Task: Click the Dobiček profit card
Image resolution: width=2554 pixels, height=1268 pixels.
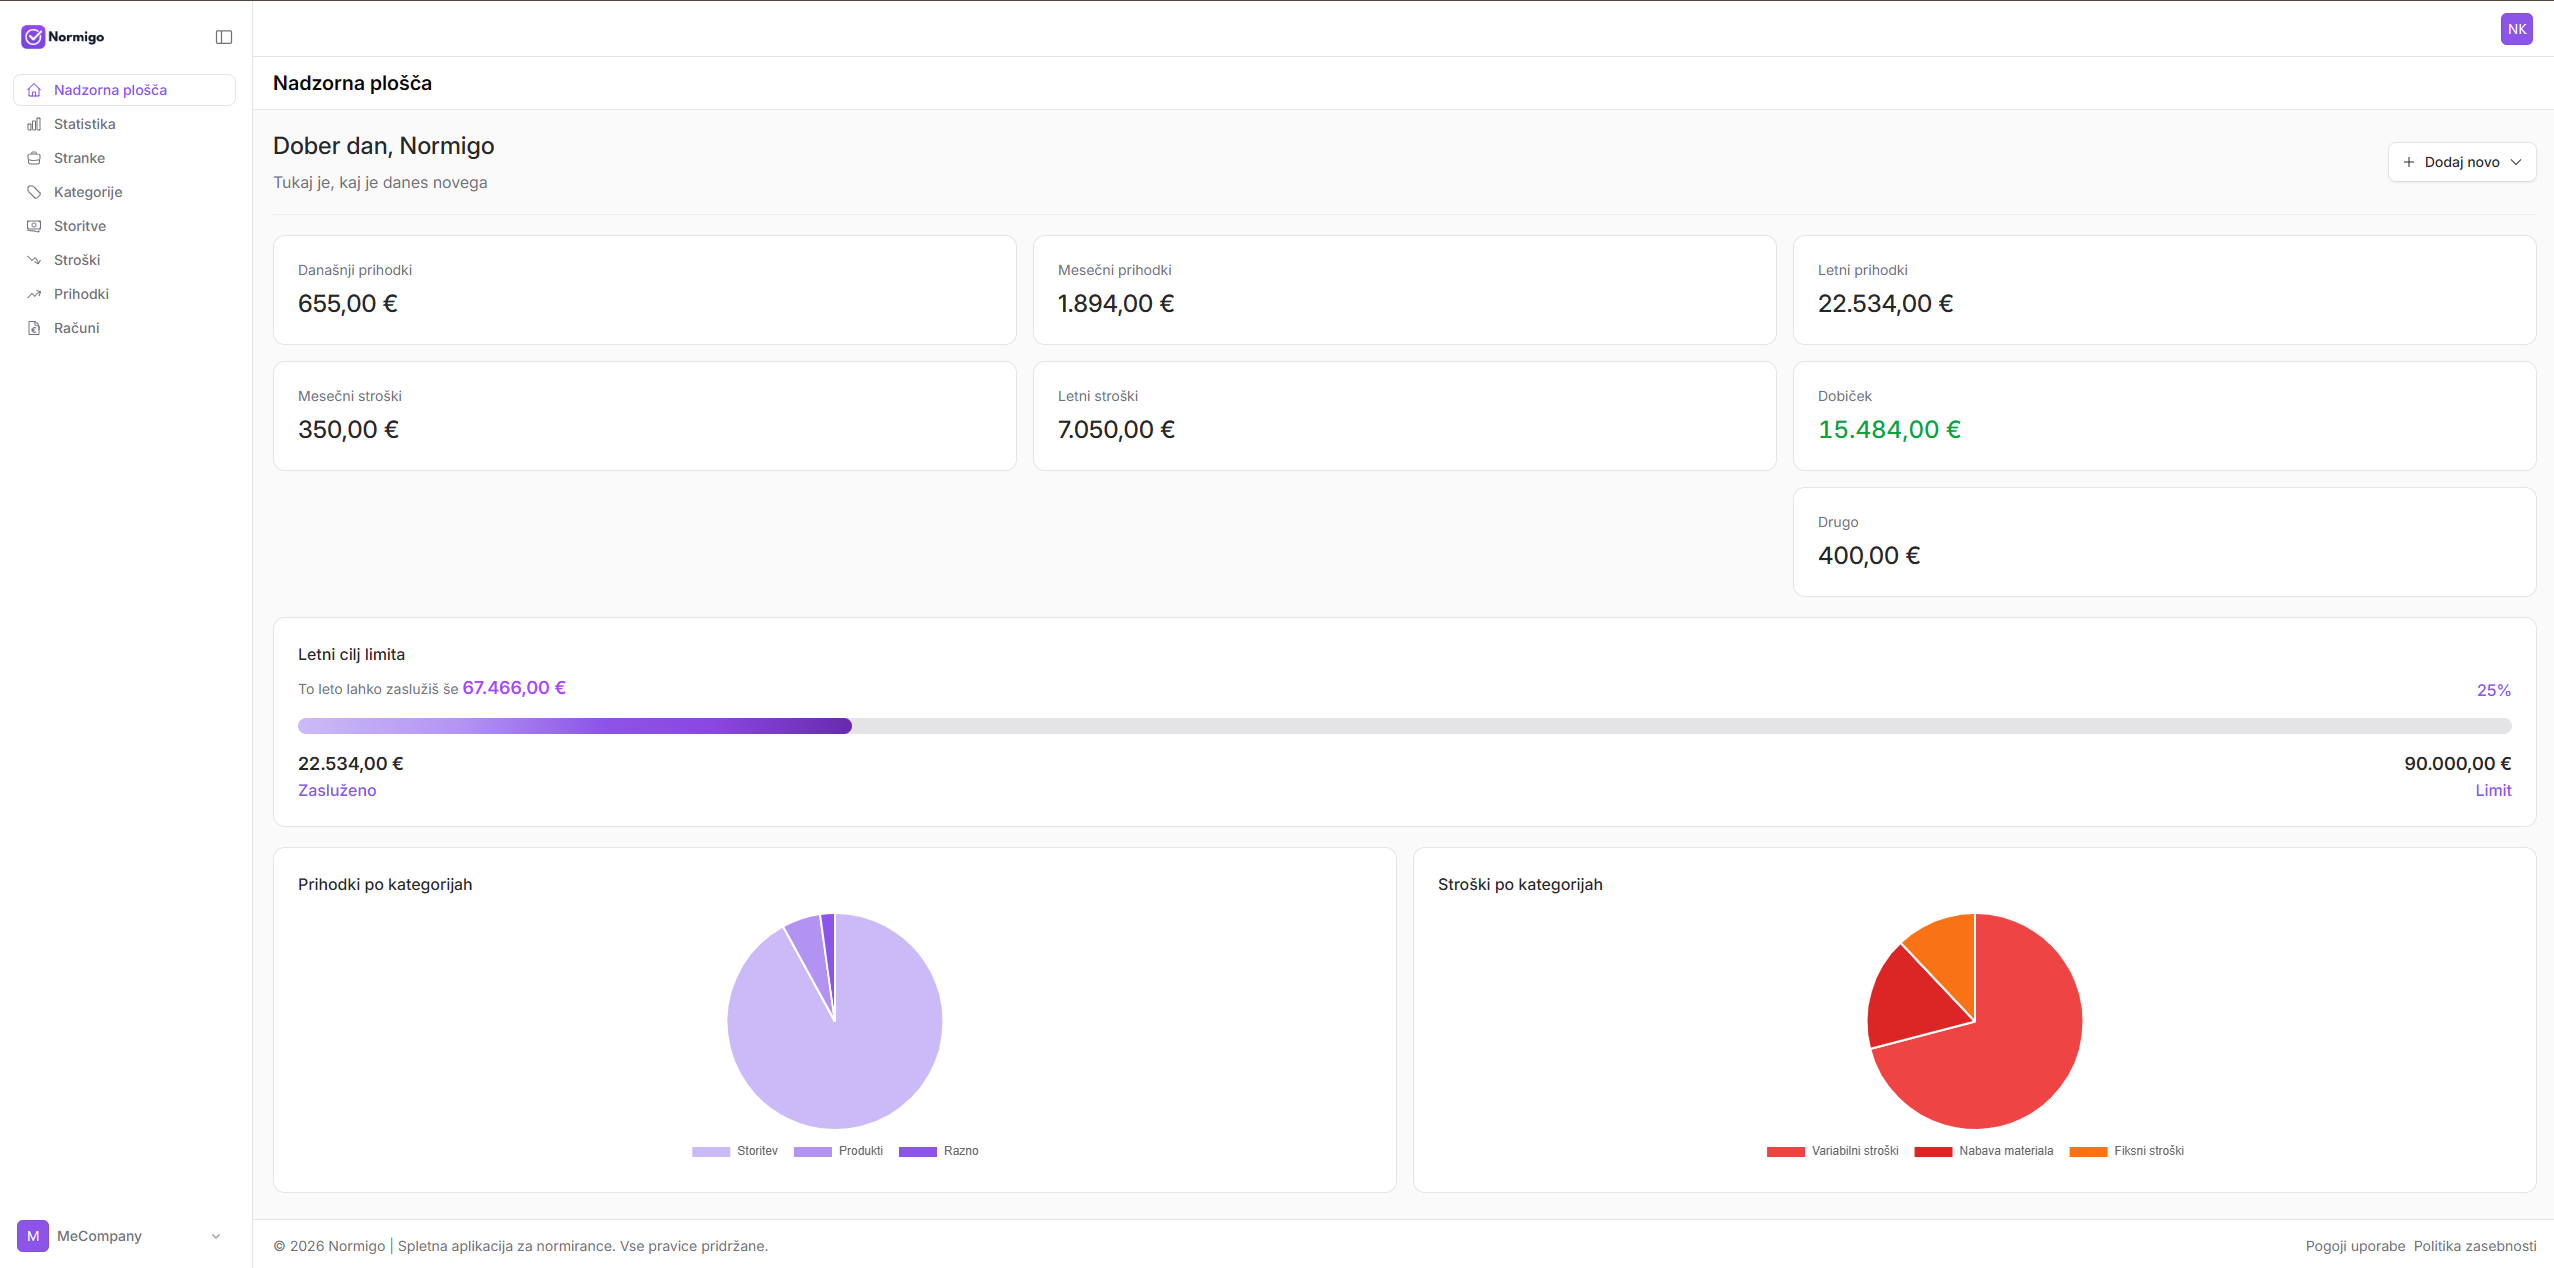Action: (x=2164, y=416)
